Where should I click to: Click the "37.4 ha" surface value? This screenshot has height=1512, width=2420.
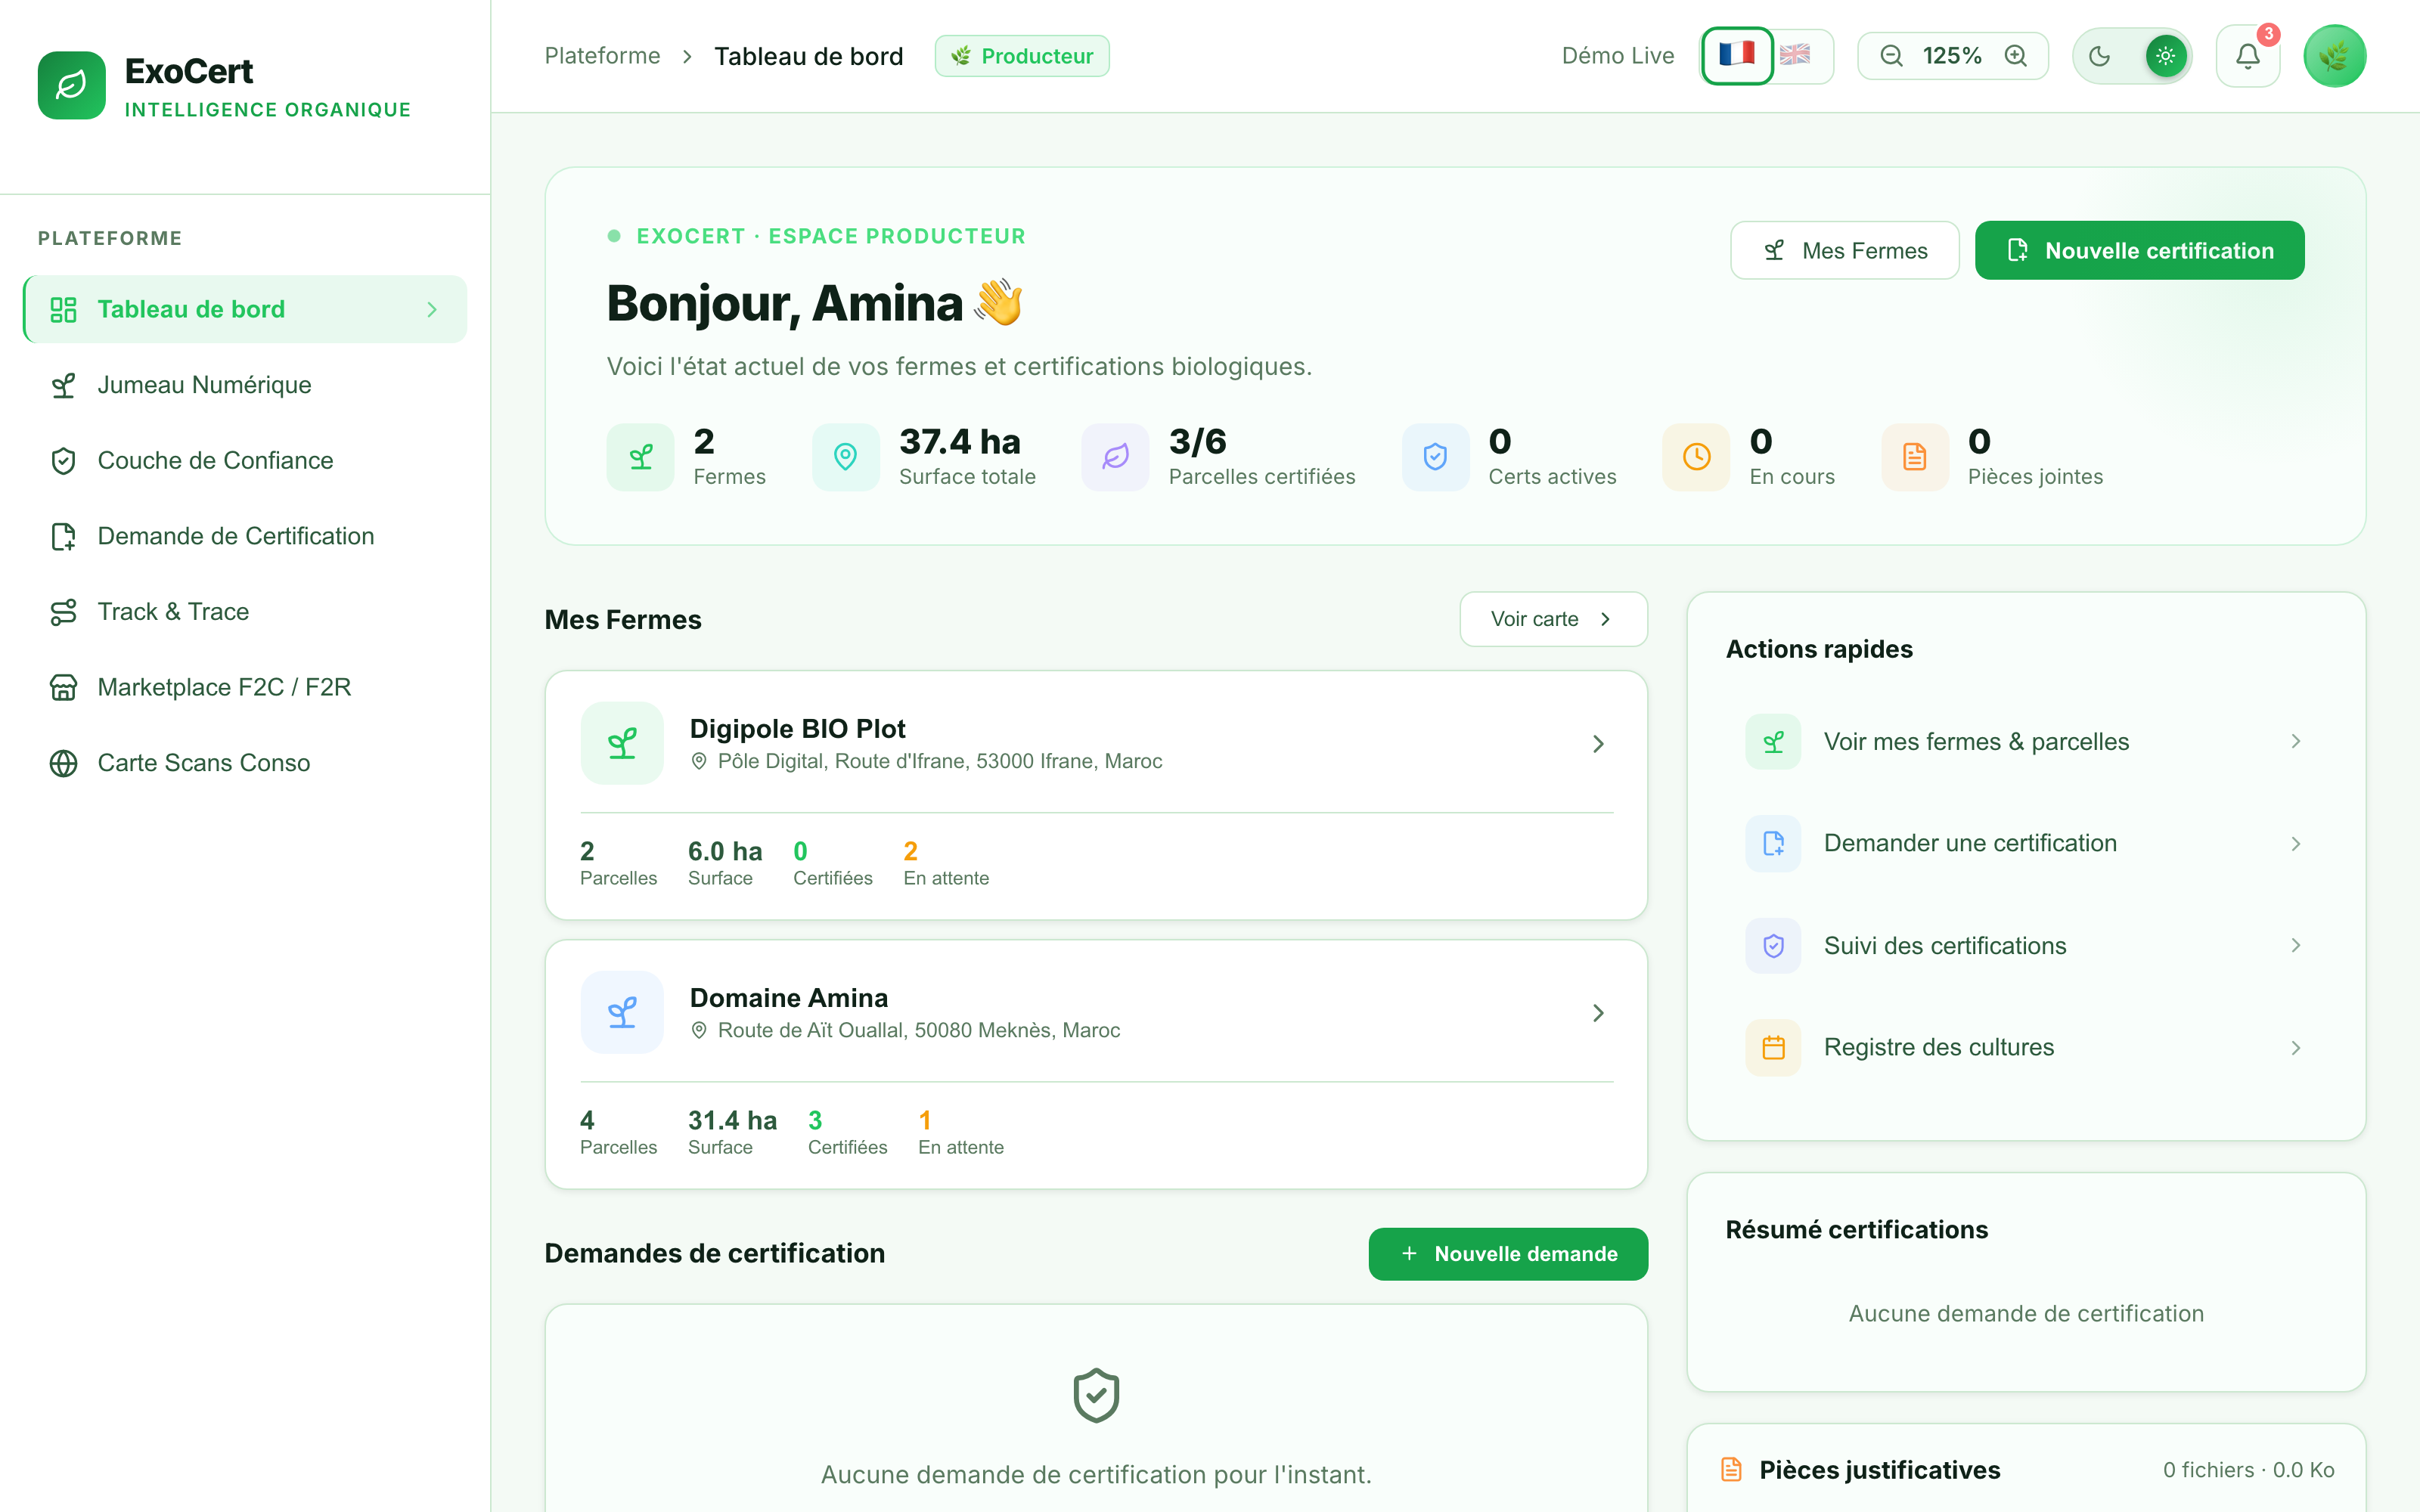[959, 441]
